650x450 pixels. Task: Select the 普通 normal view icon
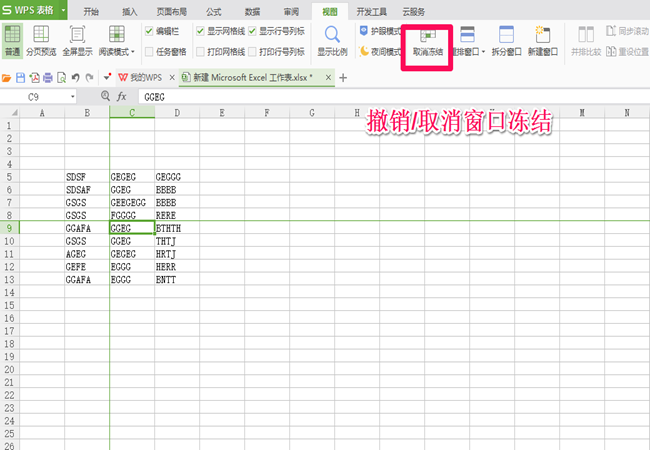click(12, 34)
